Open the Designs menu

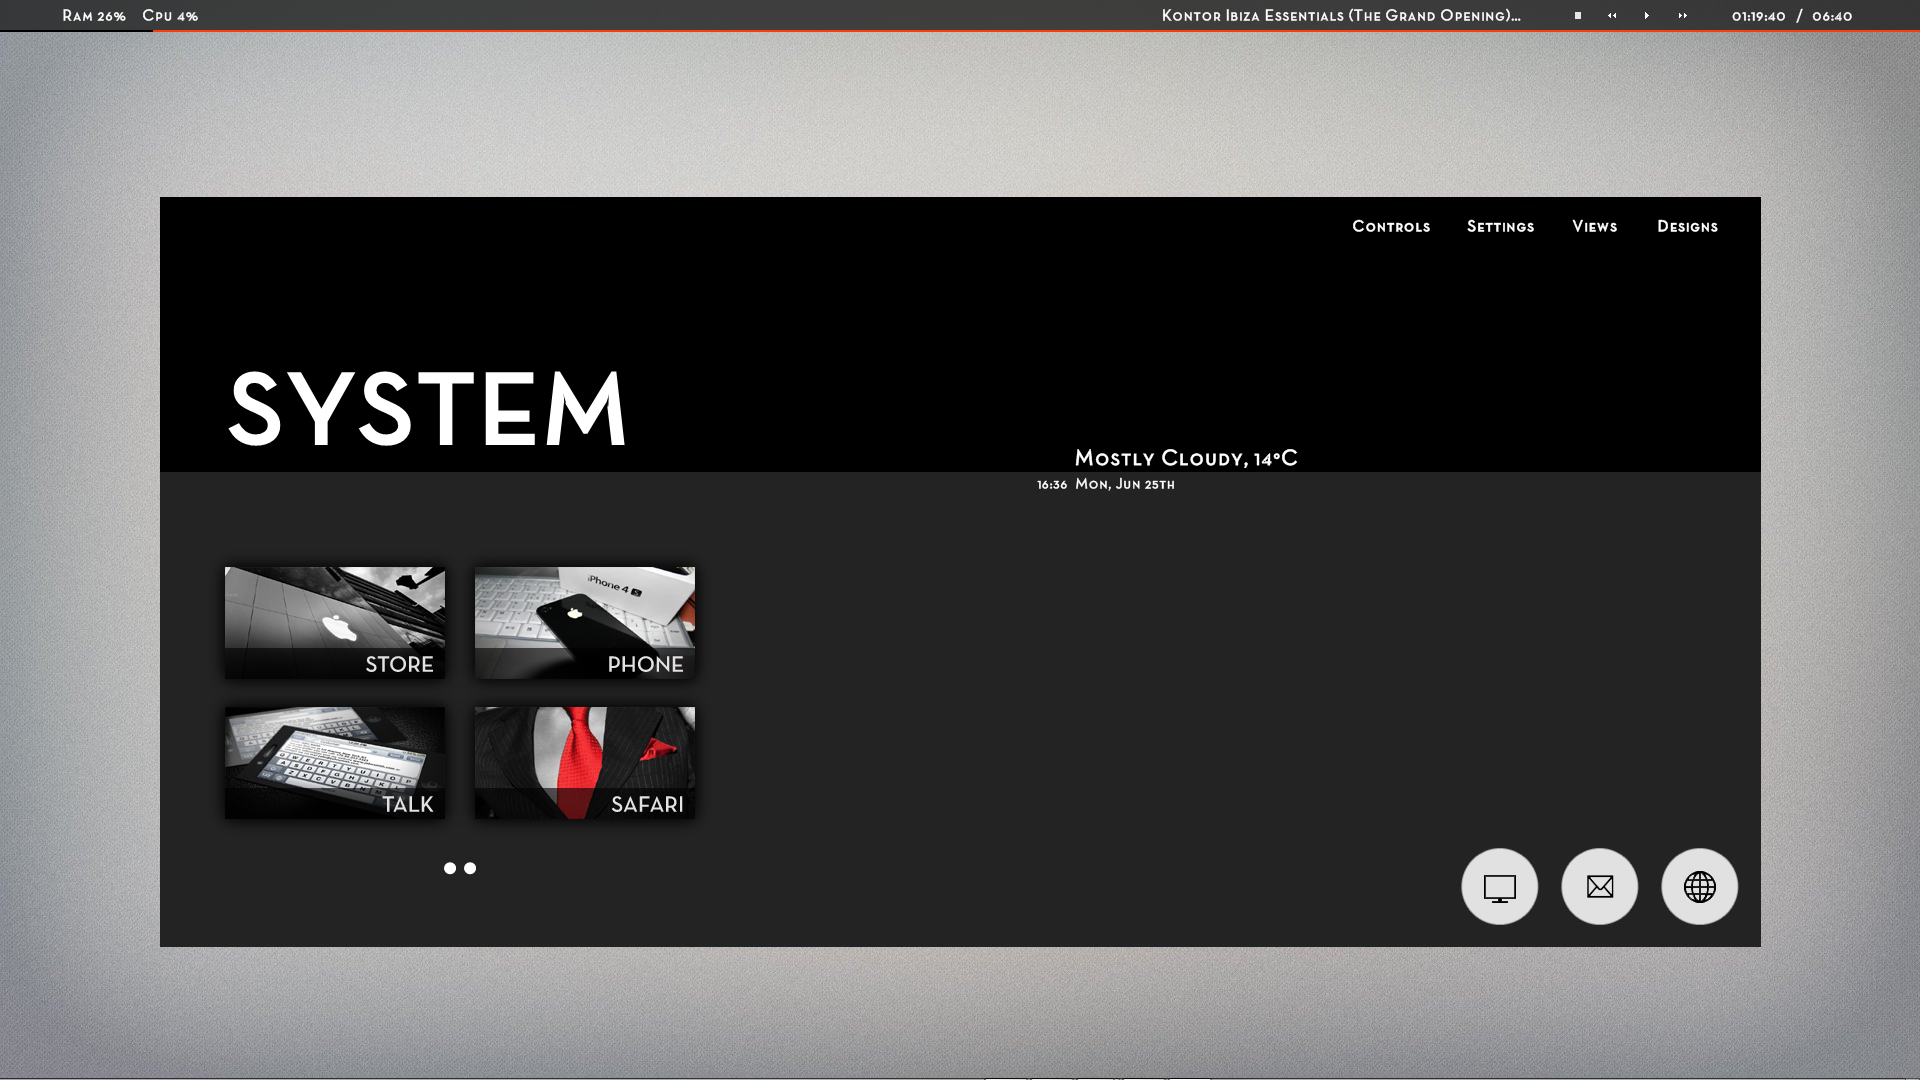click(x=1687, y=227)
